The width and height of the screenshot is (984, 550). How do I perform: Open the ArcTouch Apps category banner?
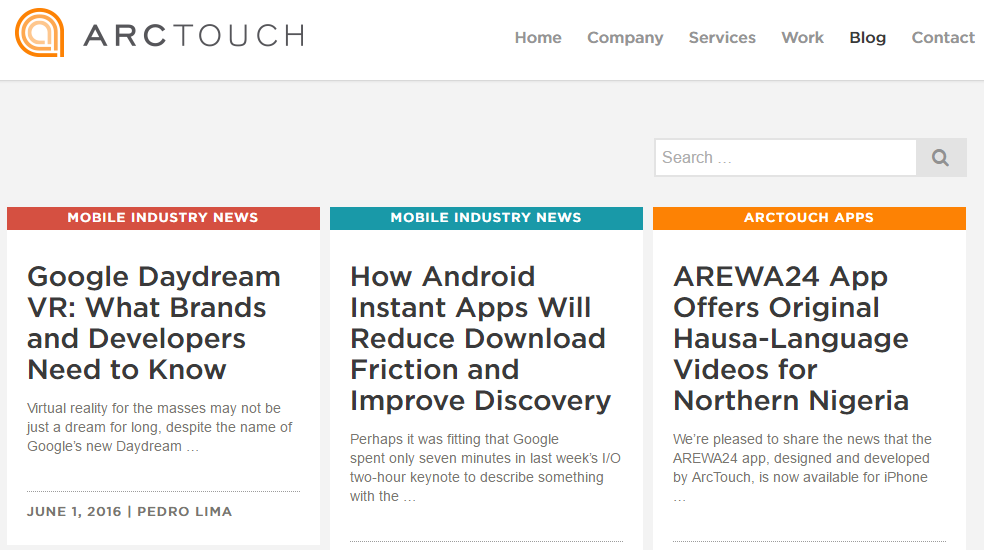(x=809, y=218)
